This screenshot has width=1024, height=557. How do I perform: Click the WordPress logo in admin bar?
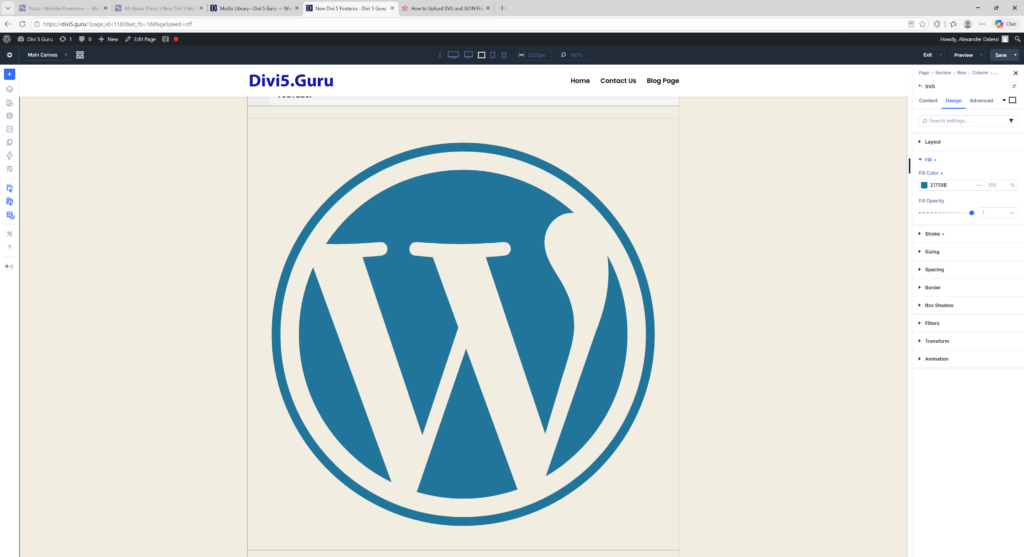(x=7, y=39)
